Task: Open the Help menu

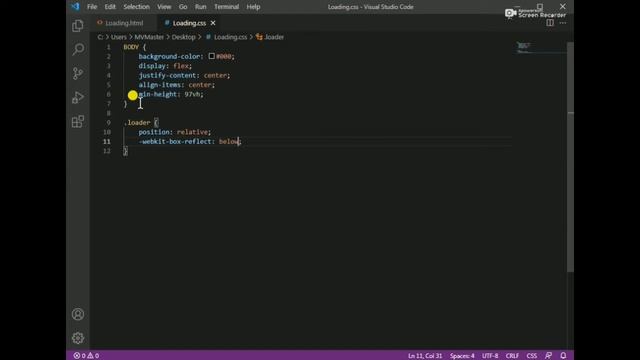Action: click(x=253, y=7)
